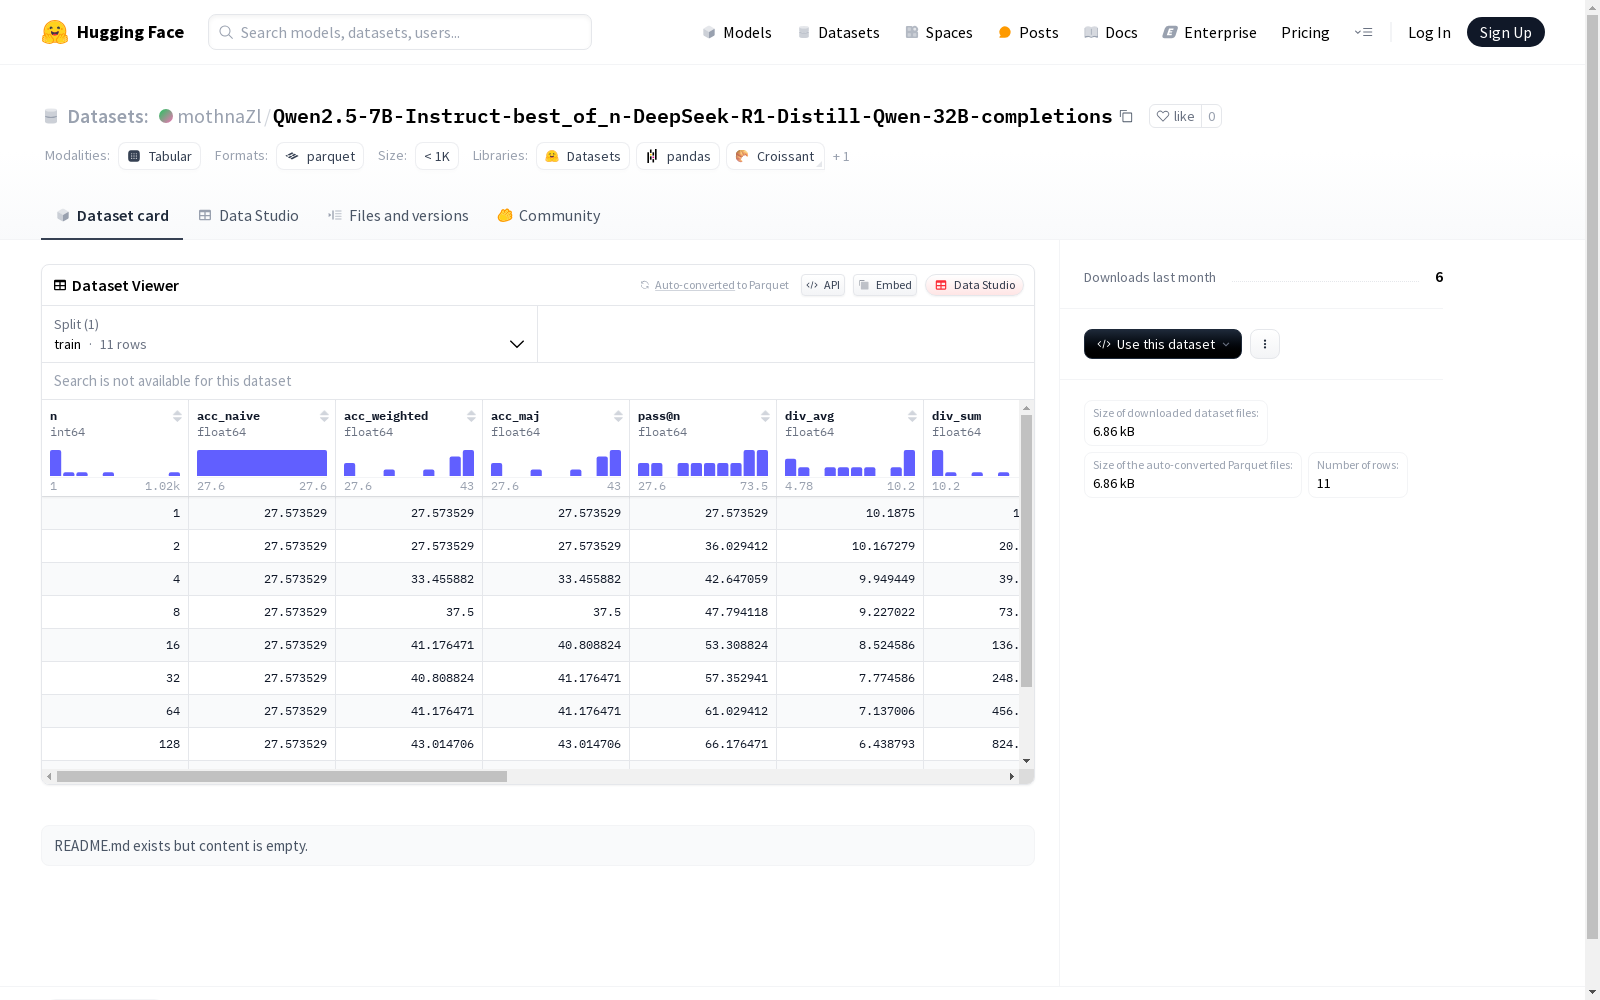Open the API button in viewer
Screen dimensions: 1600x1000
[823, 285]
